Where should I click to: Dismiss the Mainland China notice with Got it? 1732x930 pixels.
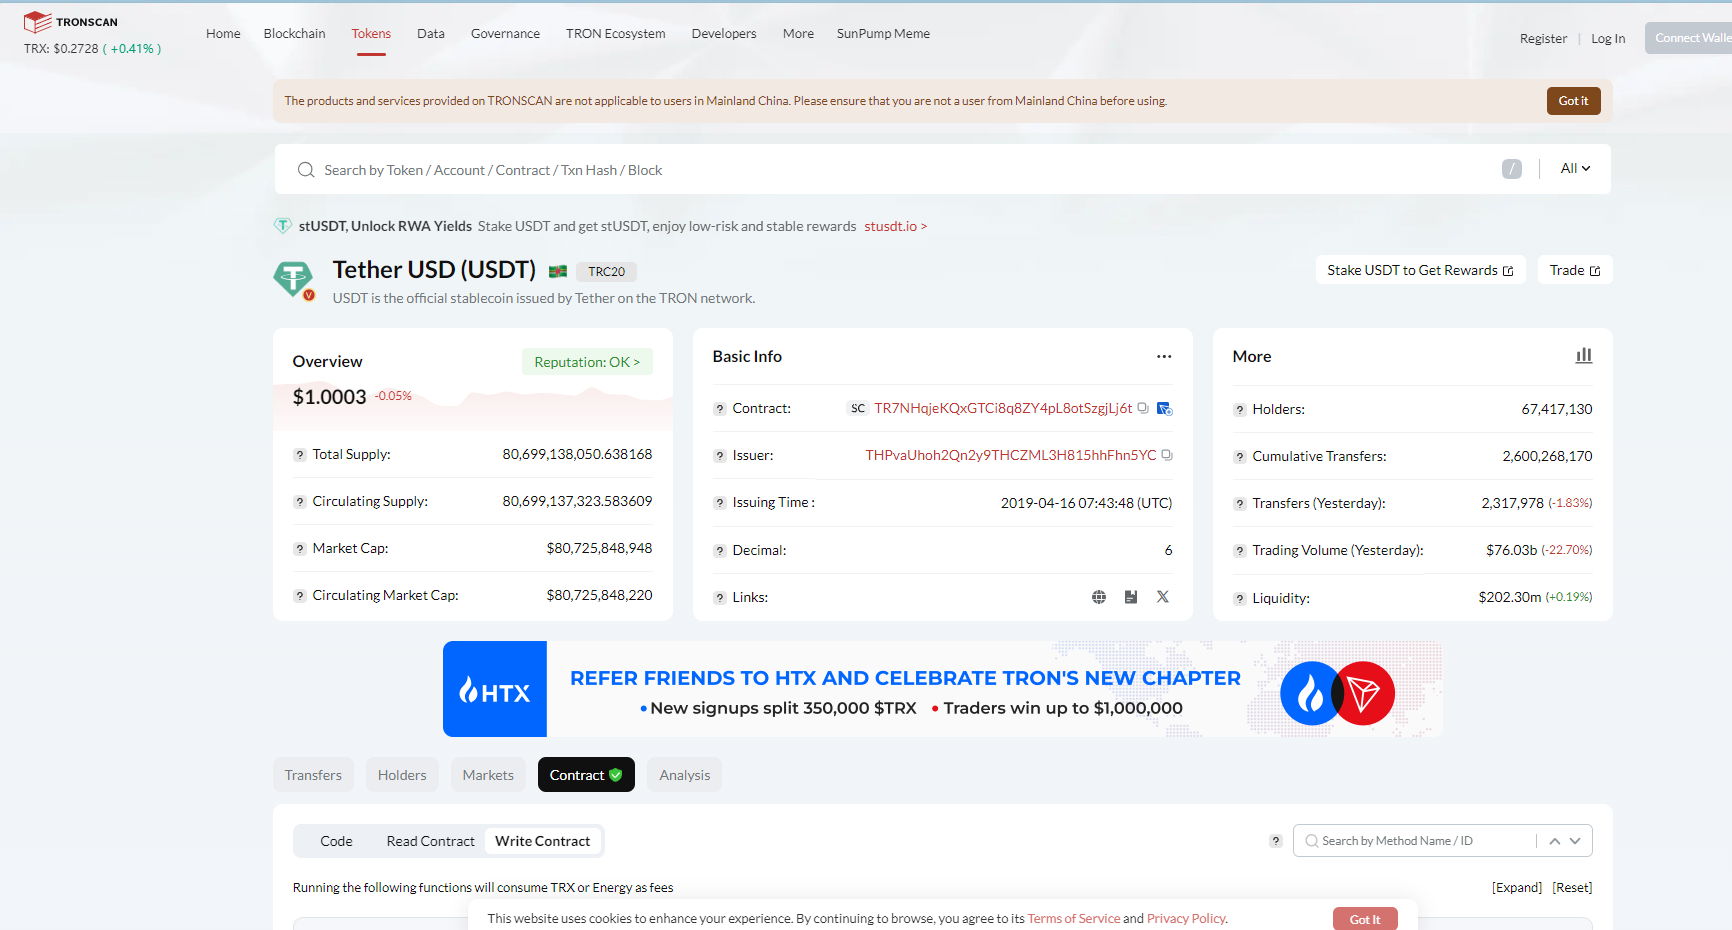[1573, 101]
